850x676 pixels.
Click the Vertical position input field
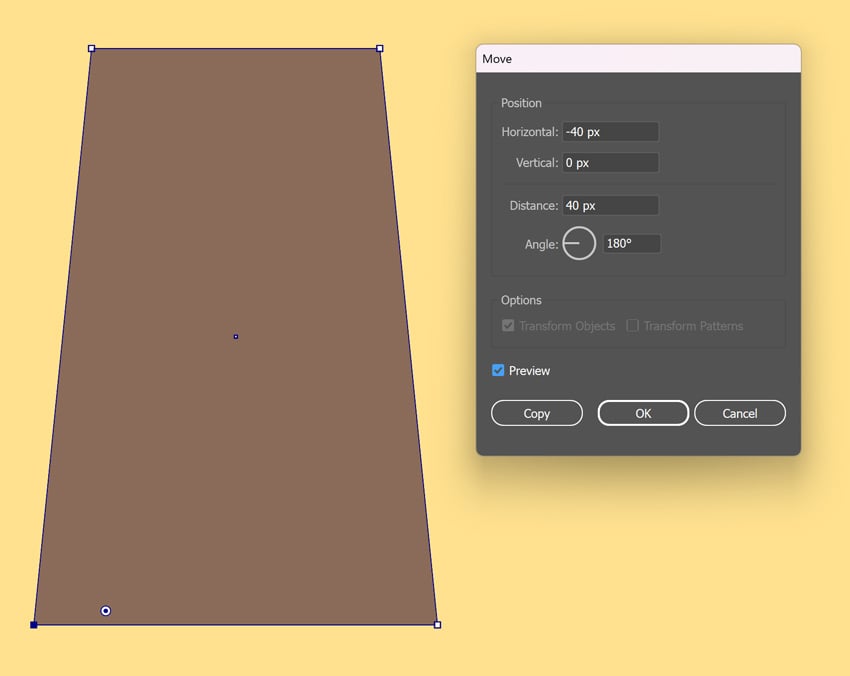[x=610, y=163]
